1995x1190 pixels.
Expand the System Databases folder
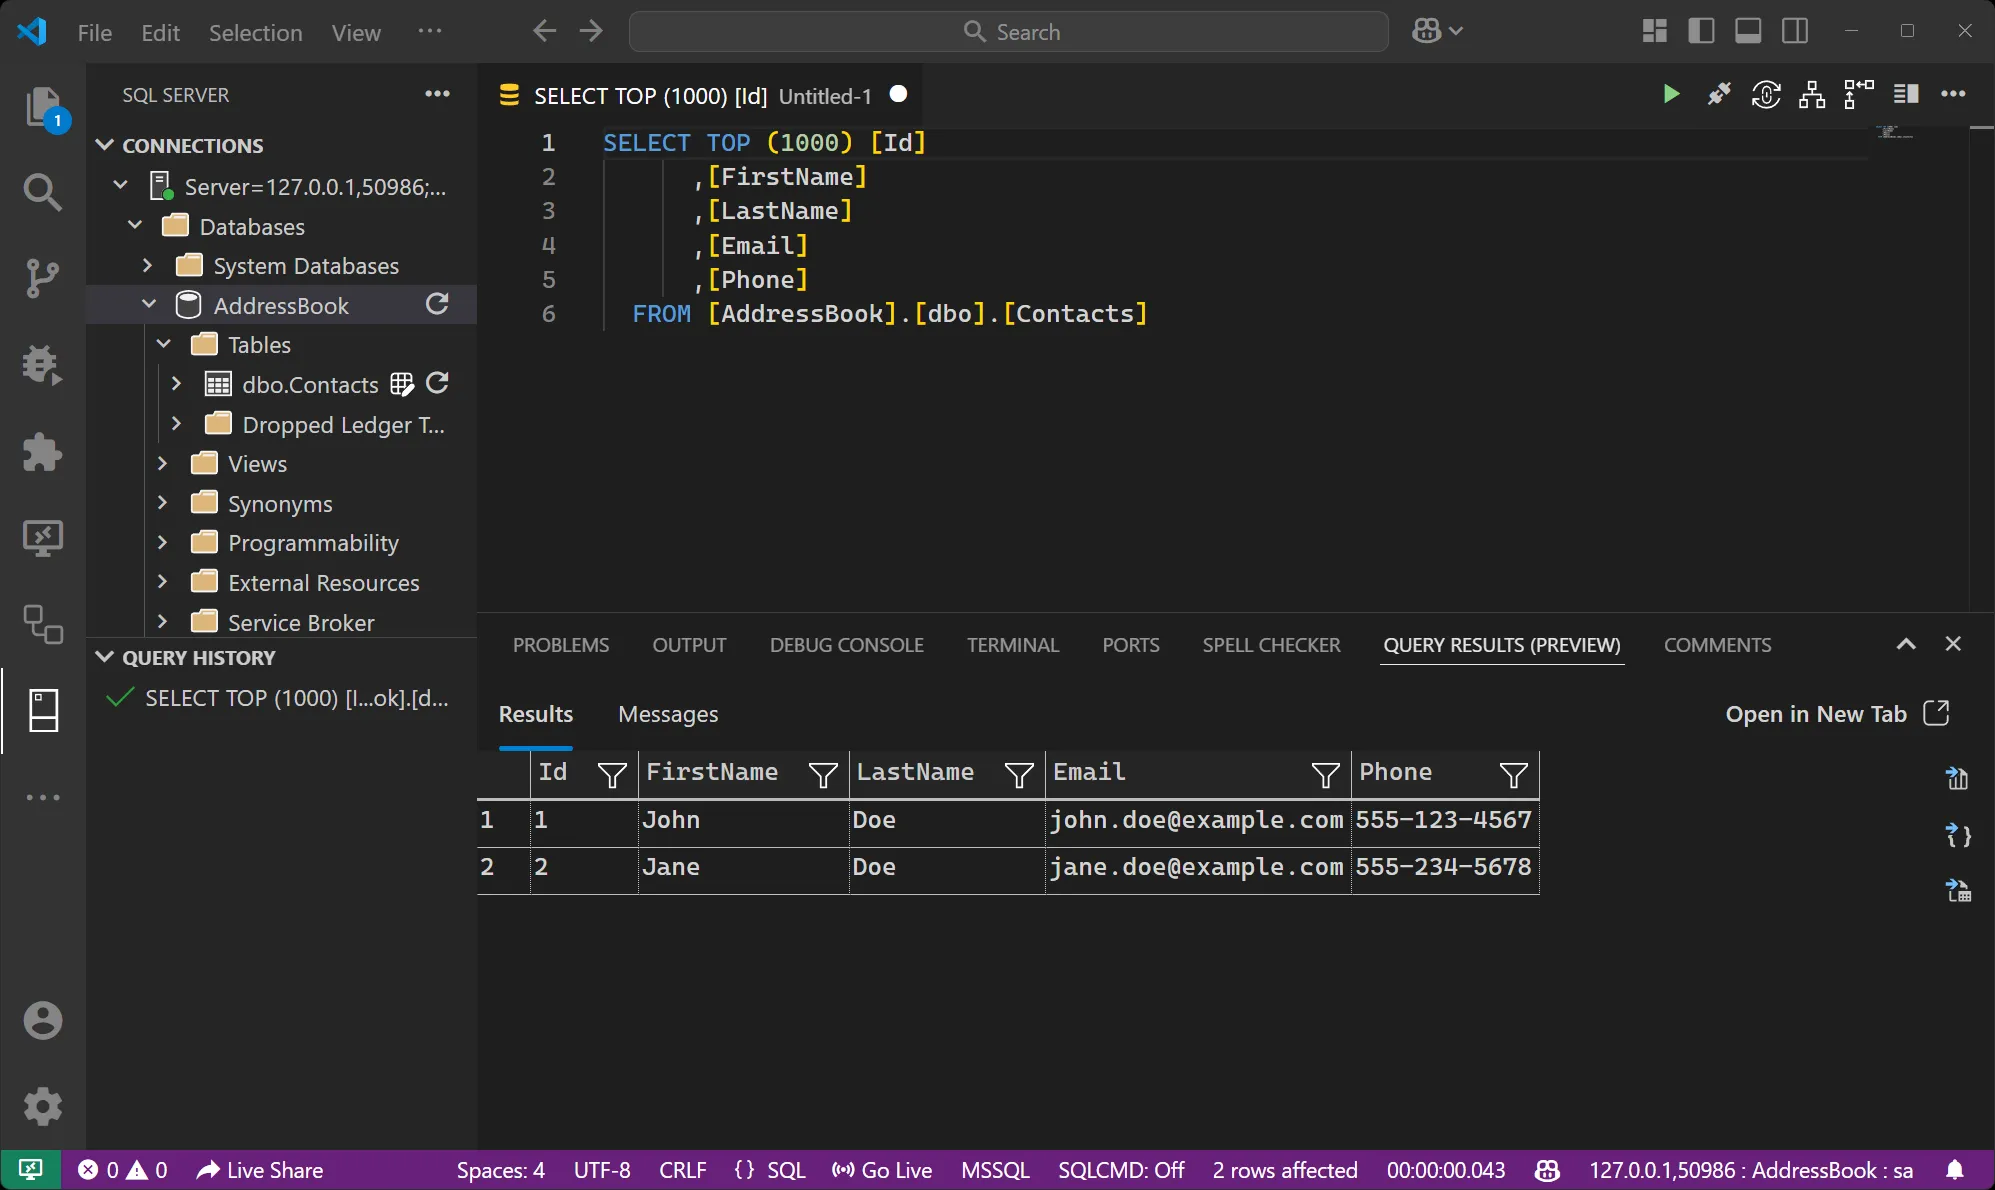tap(148, 265)
